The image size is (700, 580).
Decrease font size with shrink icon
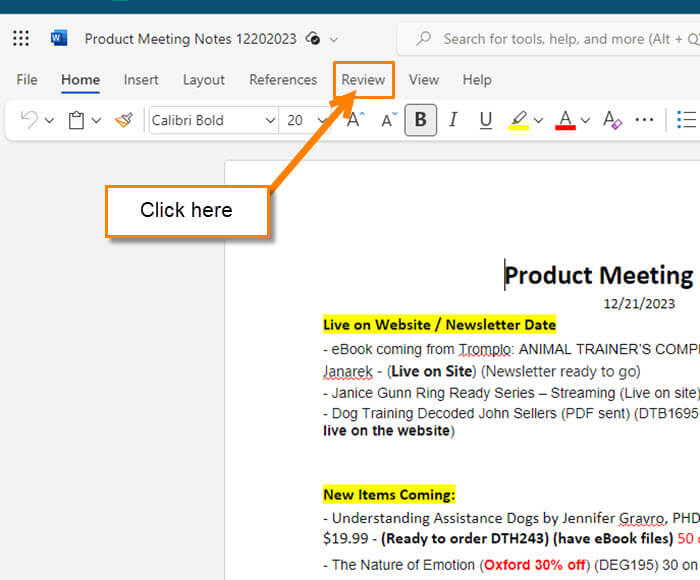388,120
